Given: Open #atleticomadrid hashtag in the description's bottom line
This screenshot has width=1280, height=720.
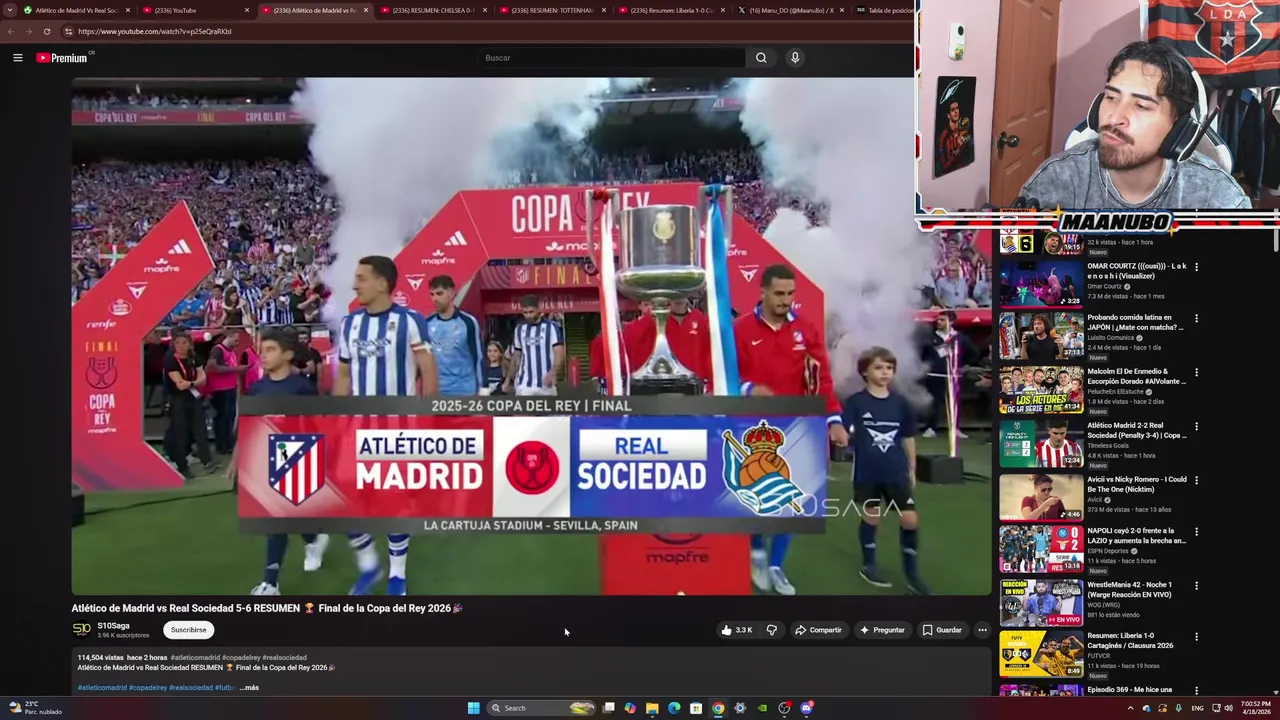Looking at the screenshot, I should pos(102,688).
